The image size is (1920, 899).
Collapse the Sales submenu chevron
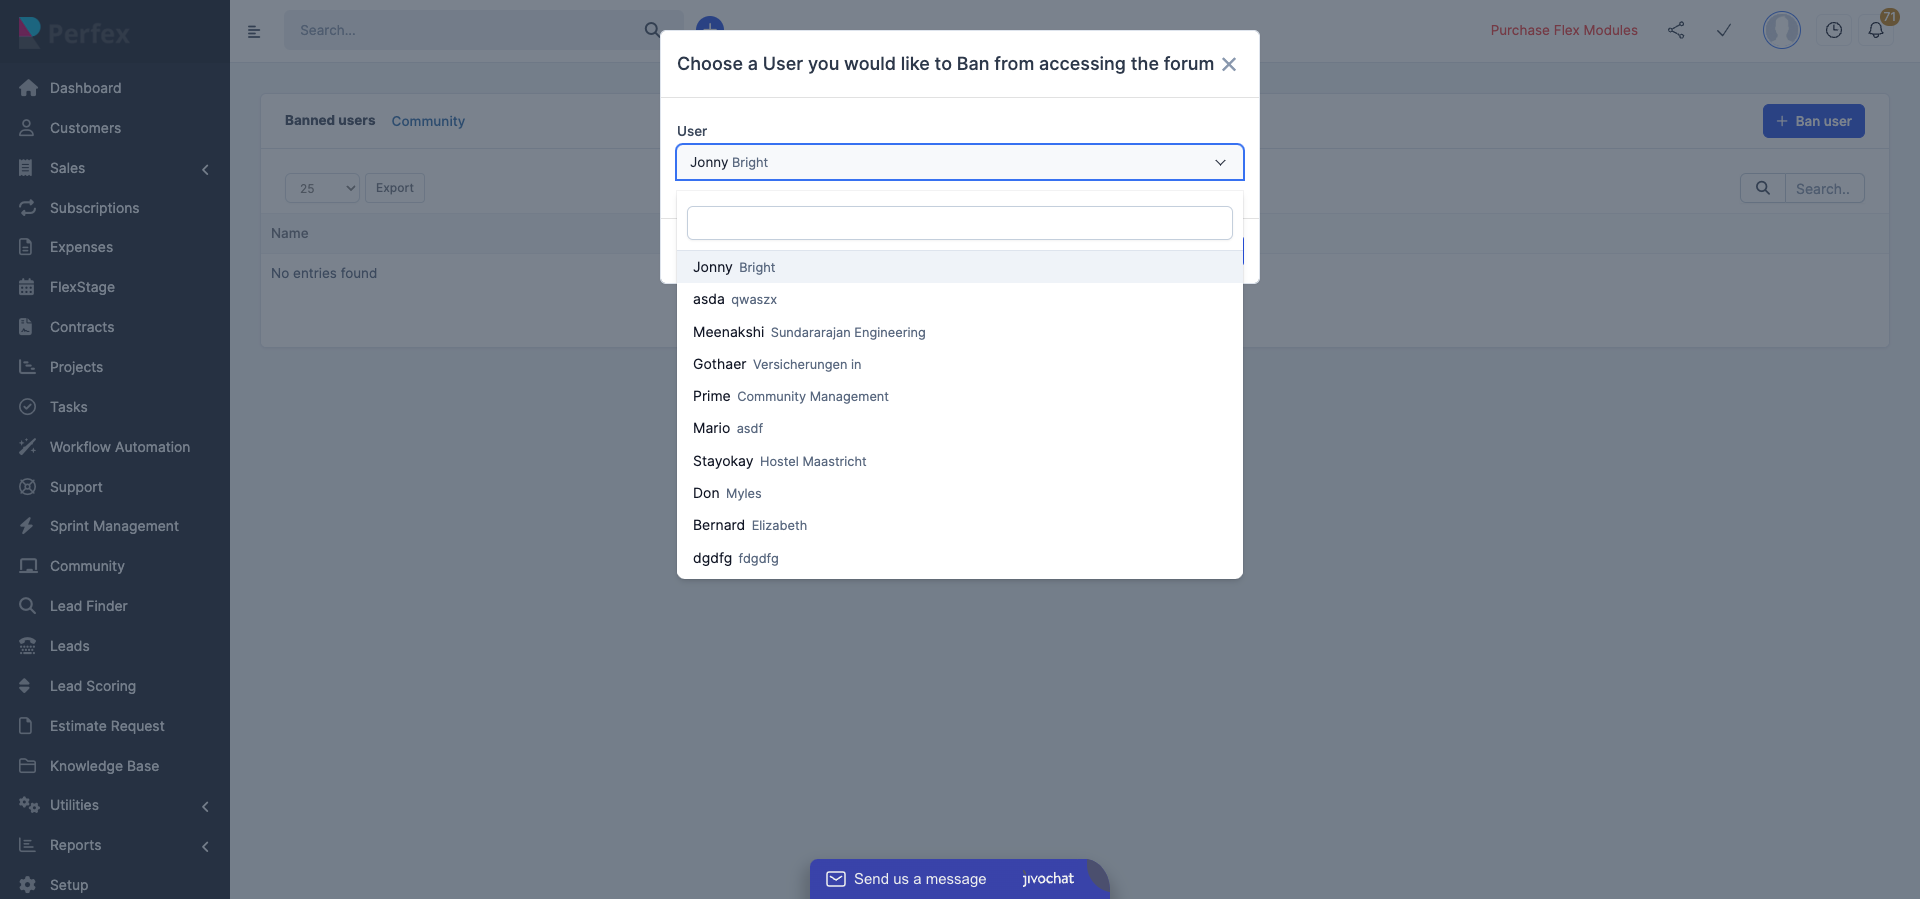coord(206,169)
